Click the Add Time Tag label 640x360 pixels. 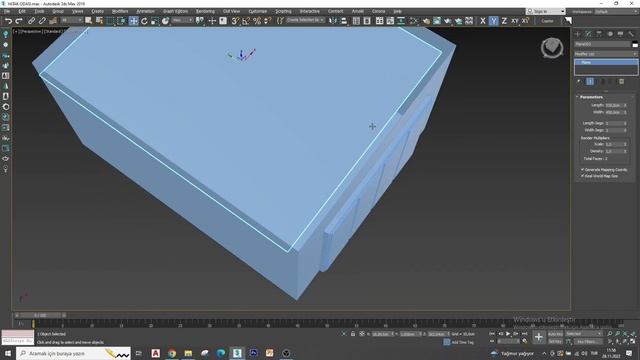(x=462, y=342)
